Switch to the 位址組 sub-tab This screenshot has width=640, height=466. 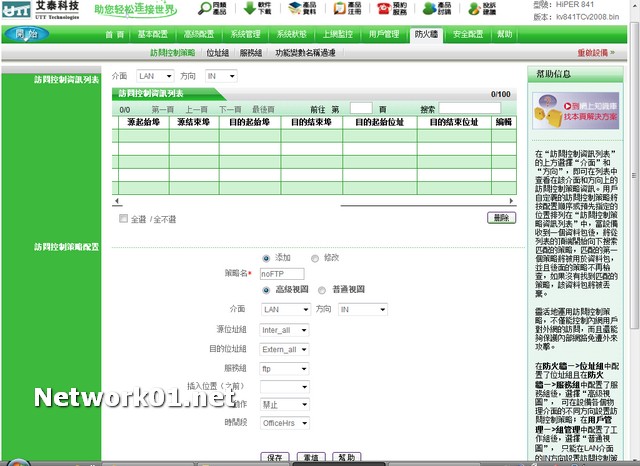tap(216, 51)
